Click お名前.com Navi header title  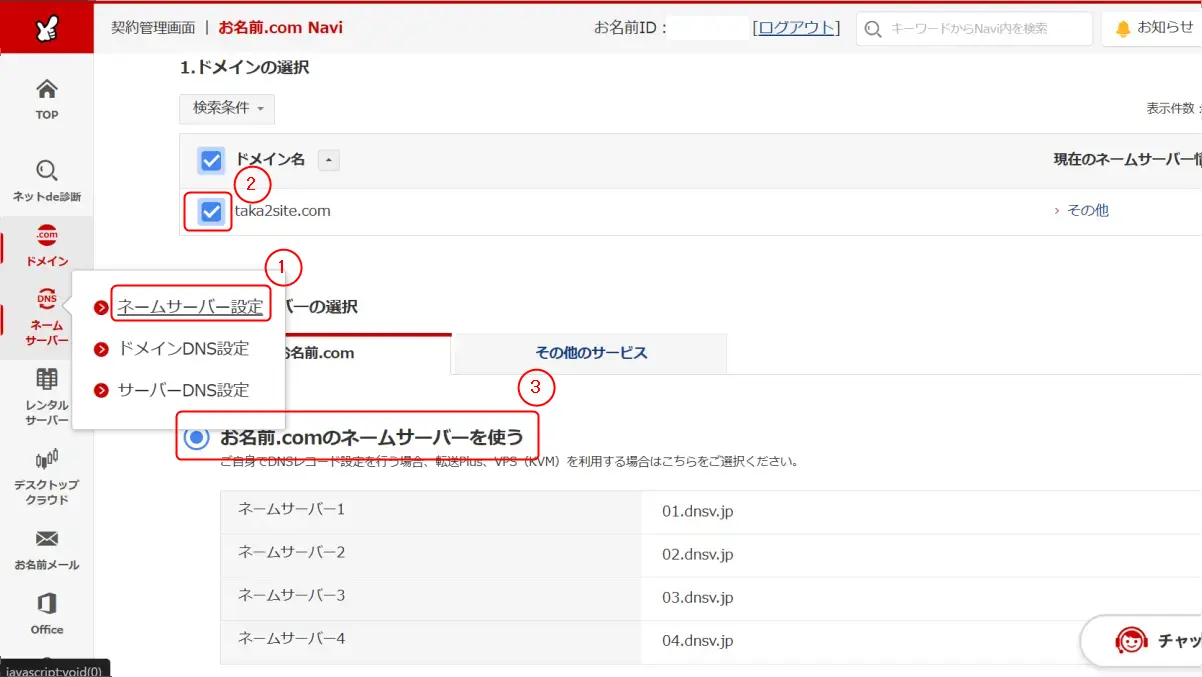click(281, 28)
